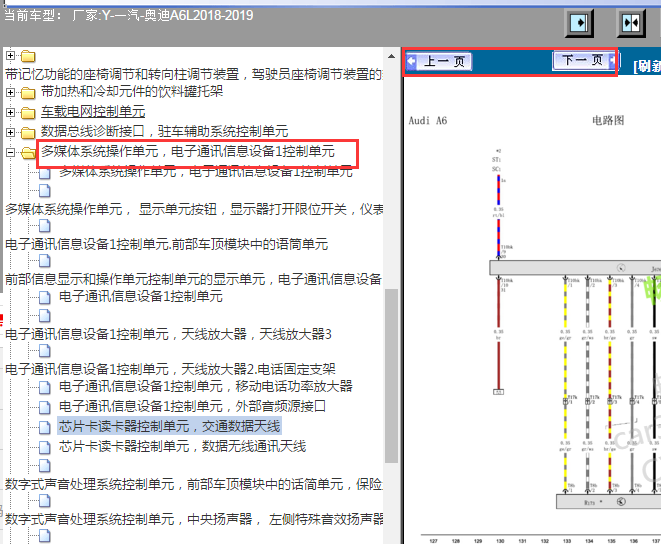Click page icon above 天线放大器3 entry
Viewport: 661px width, 544px height.
(45, 316)
